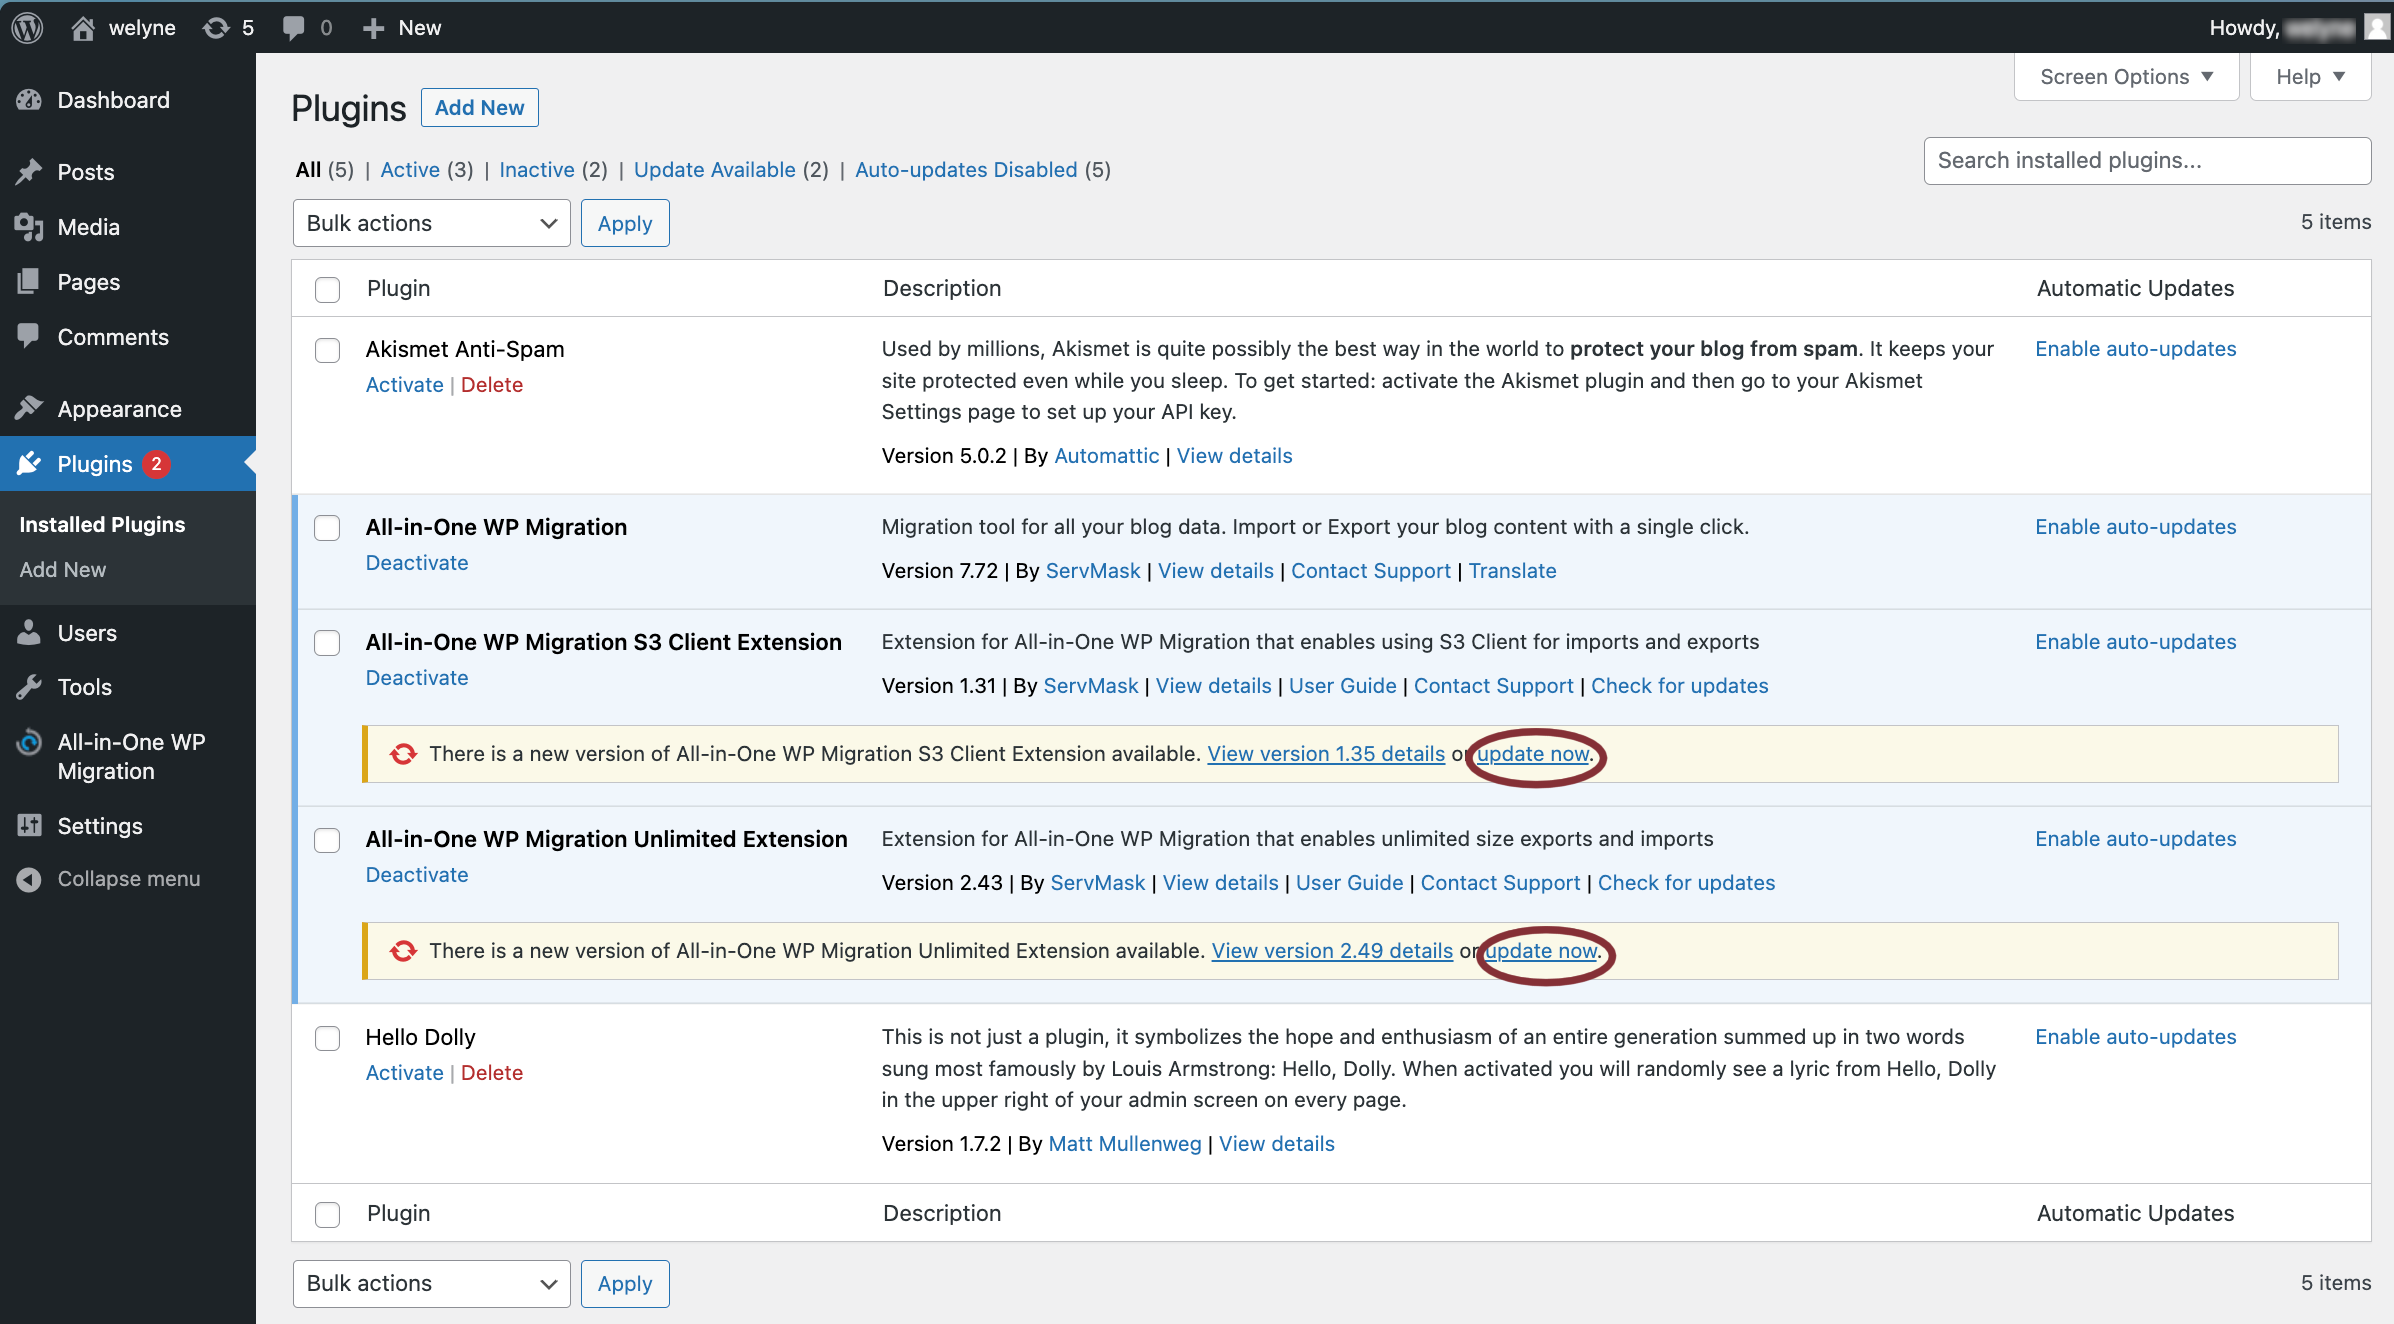
Task: Click update now for S3 Client Extension
Action: [x=1533, y=754]
